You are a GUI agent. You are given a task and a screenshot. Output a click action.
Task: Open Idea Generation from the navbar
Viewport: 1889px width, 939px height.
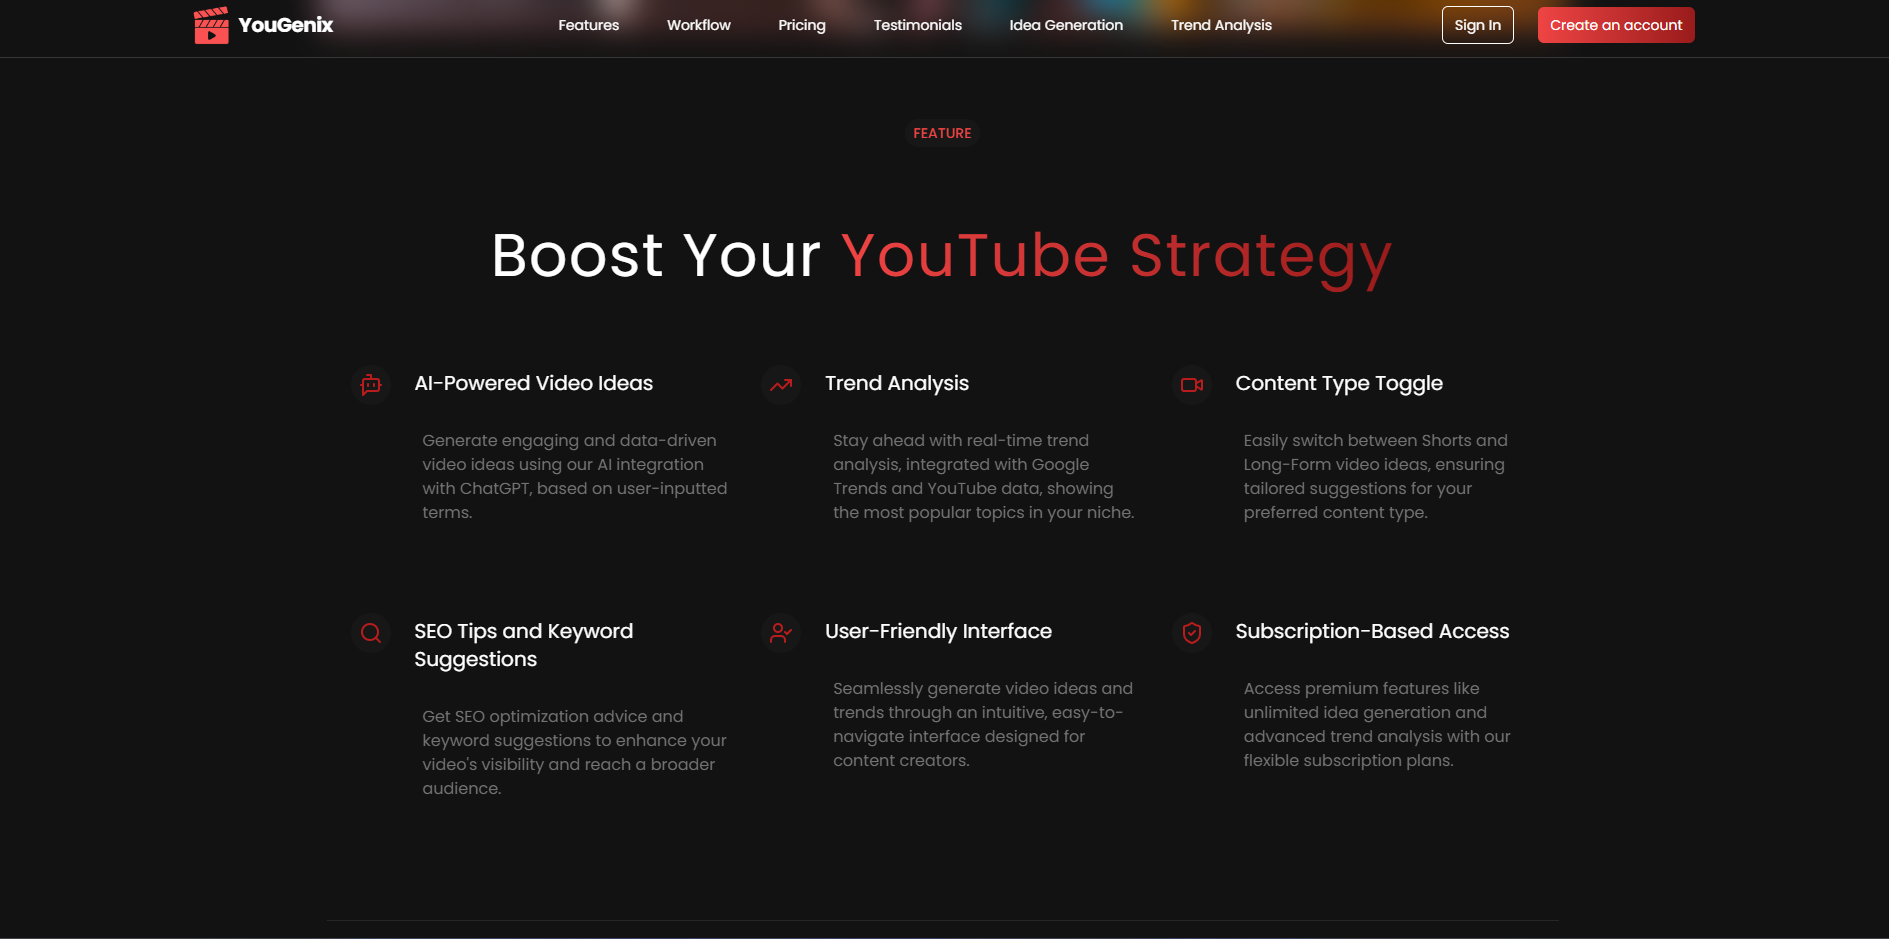pos(1066,25)
